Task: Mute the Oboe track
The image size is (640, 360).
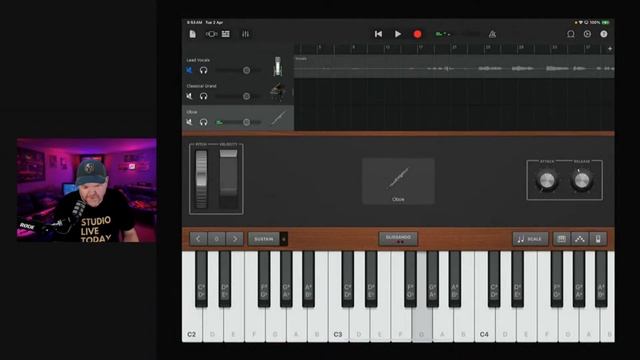Action: [189, 122]
